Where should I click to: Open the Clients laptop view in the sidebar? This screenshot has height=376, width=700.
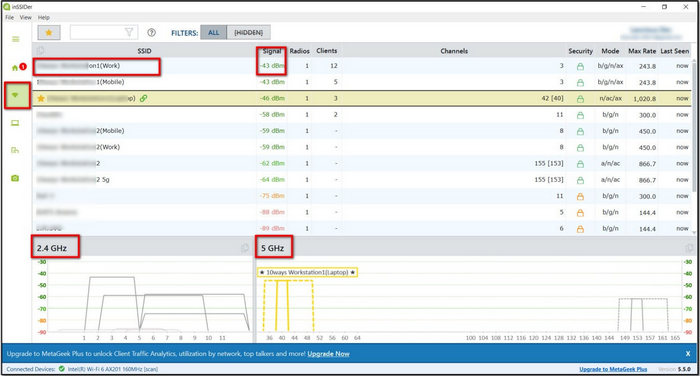click(15, 123)
